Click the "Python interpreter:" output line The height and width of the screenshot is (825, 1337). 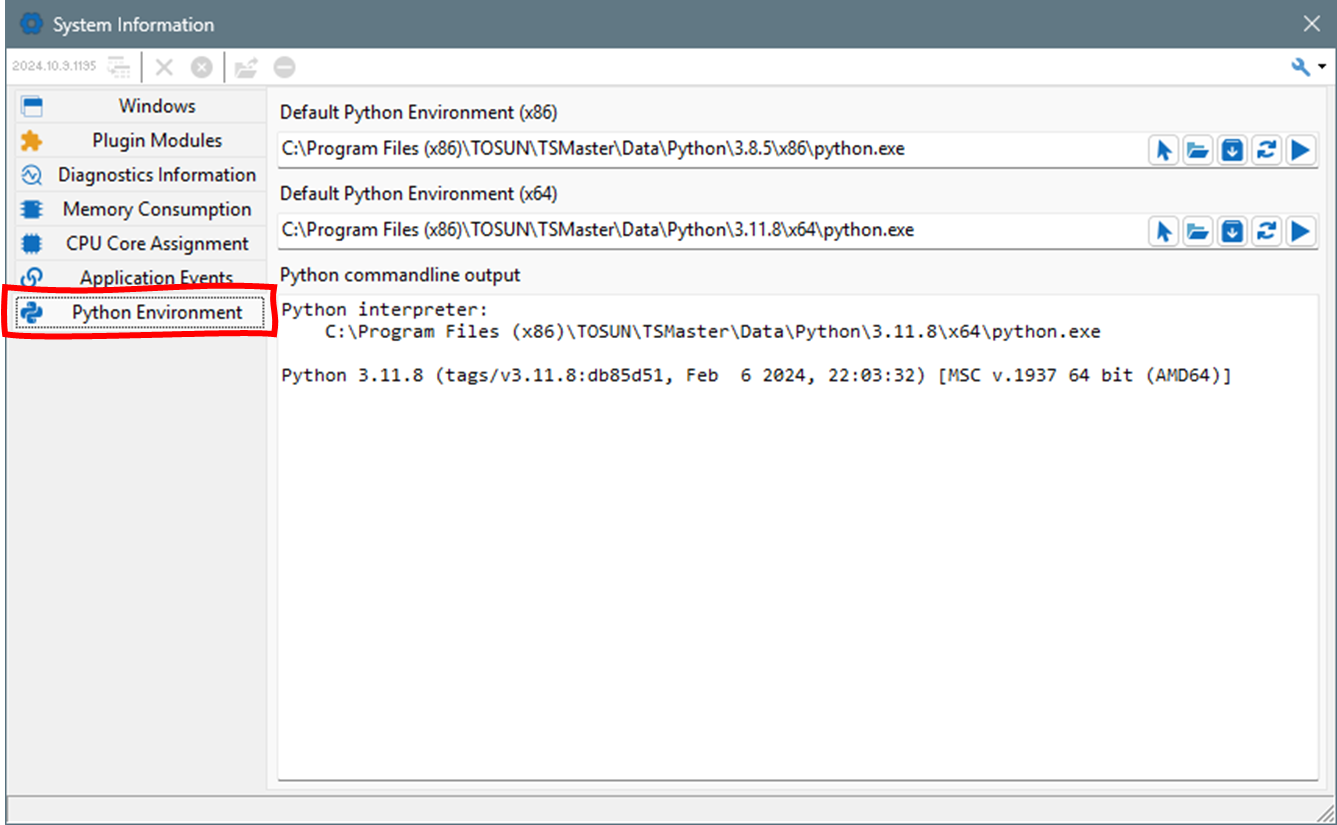click(x=385, y=309)
